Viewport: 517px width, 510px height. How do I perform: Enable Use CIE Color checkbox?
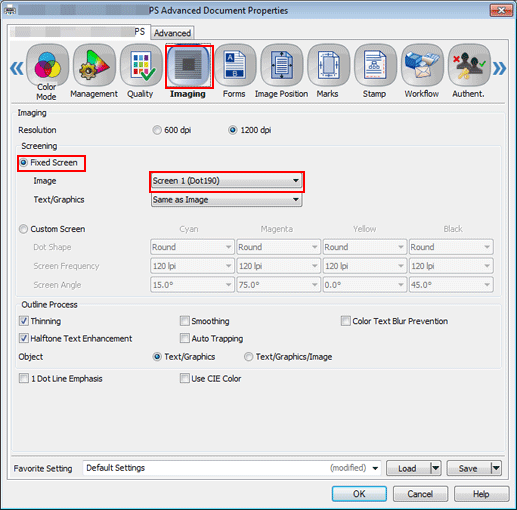pos(185,378)
